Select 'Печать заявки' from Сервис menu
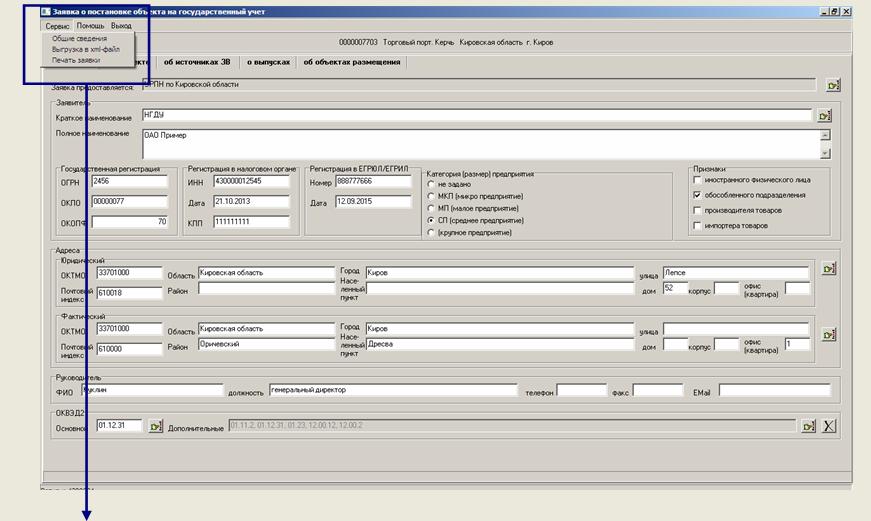The width and height of the screenshot is (871, 521). [75, 60]
